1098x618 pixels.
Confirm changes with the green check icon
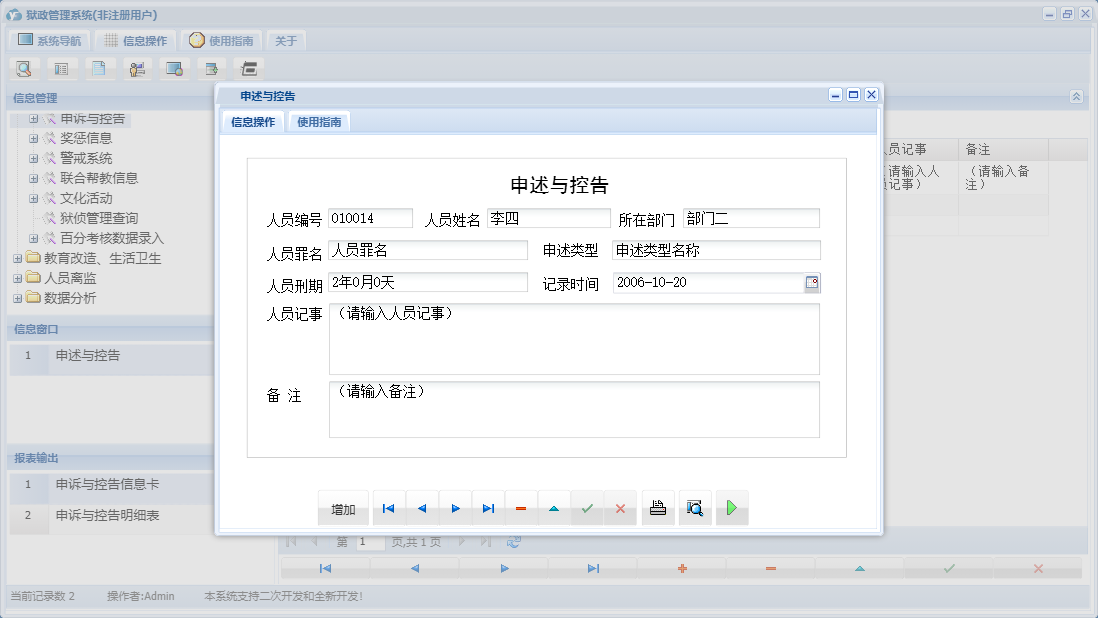(587, 508)
